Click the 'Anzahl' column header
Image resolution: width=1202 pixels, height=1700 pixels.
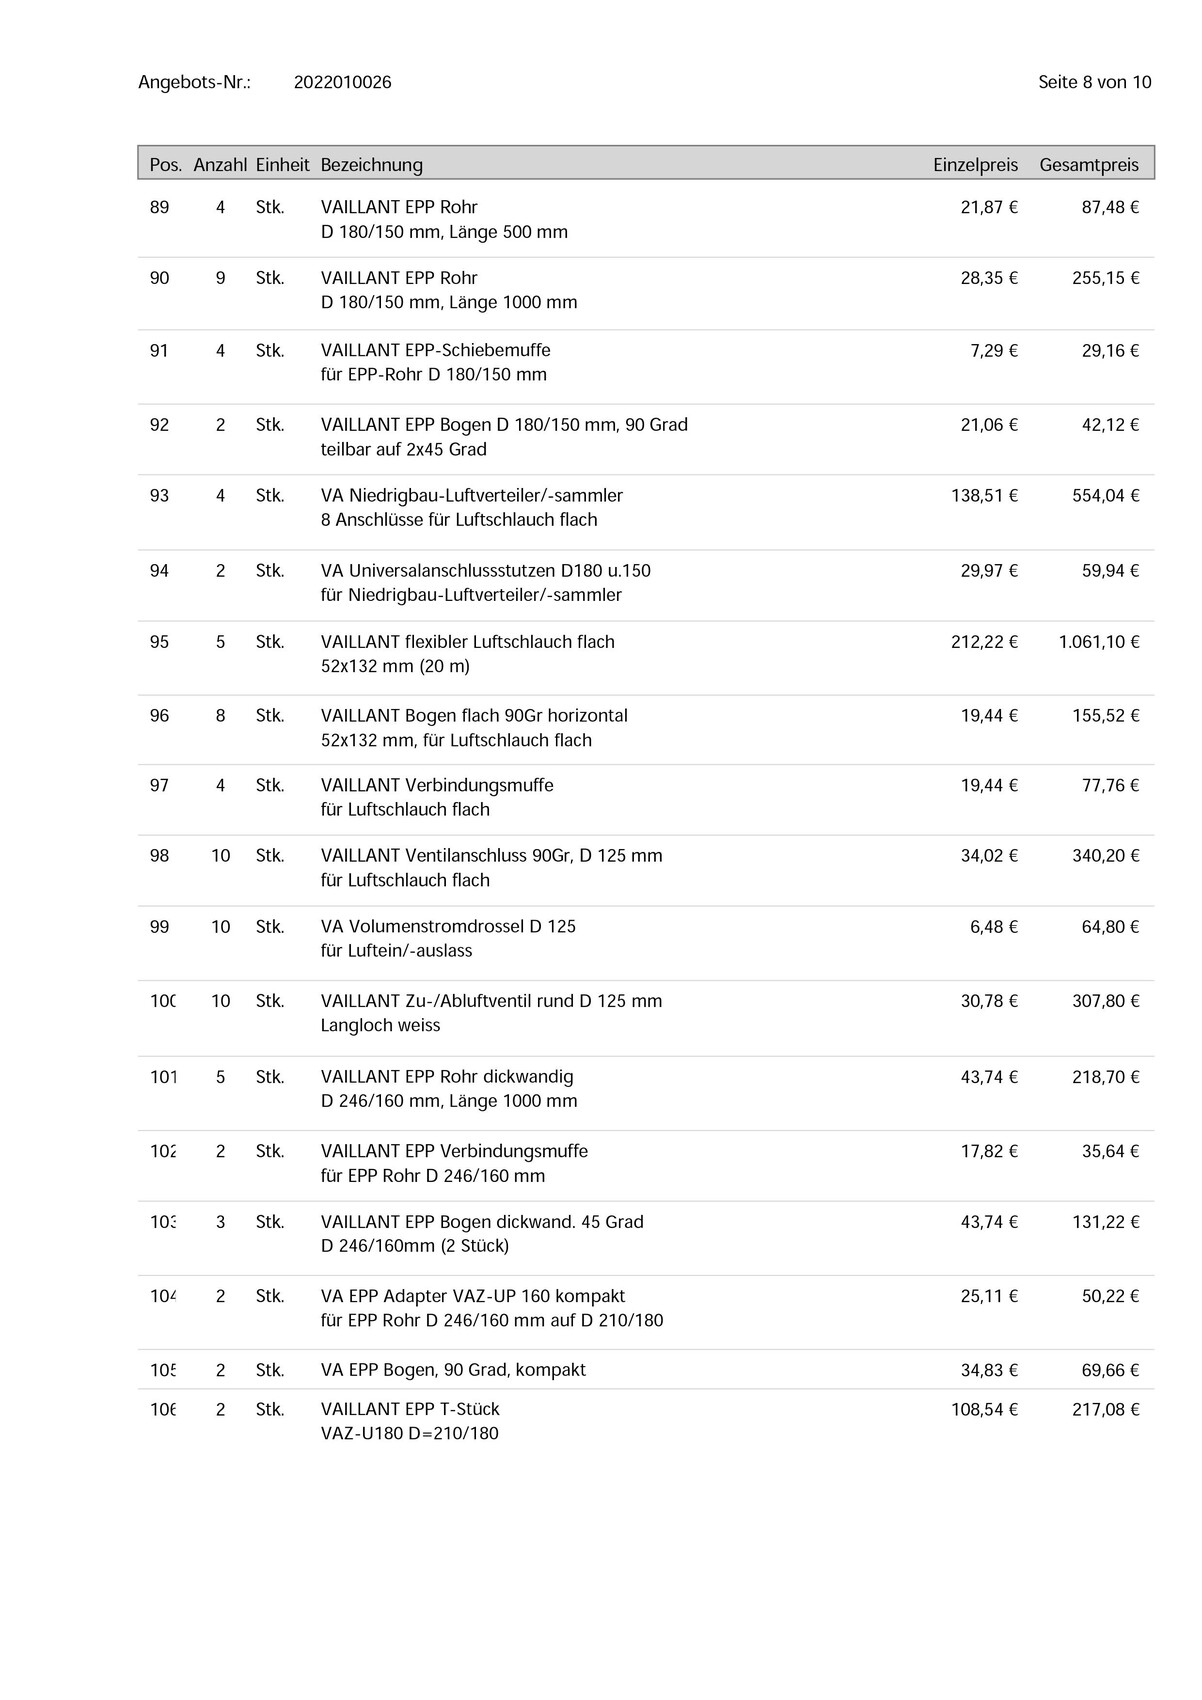point(220,165)
